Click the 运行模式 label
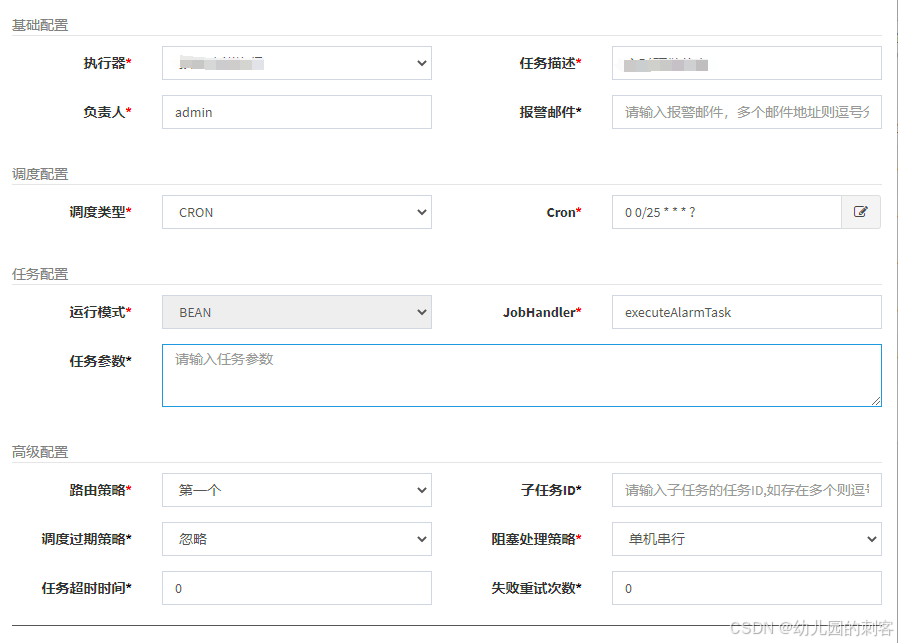898x643 pixels. click(100, 312)
